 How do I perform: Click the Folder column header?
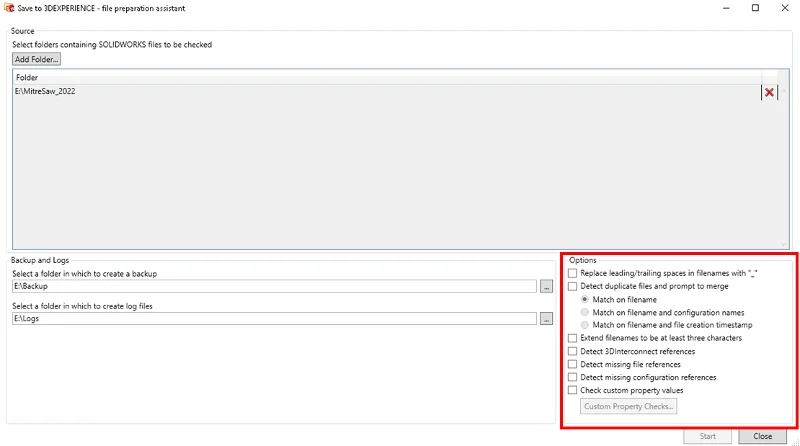(387, 78)
